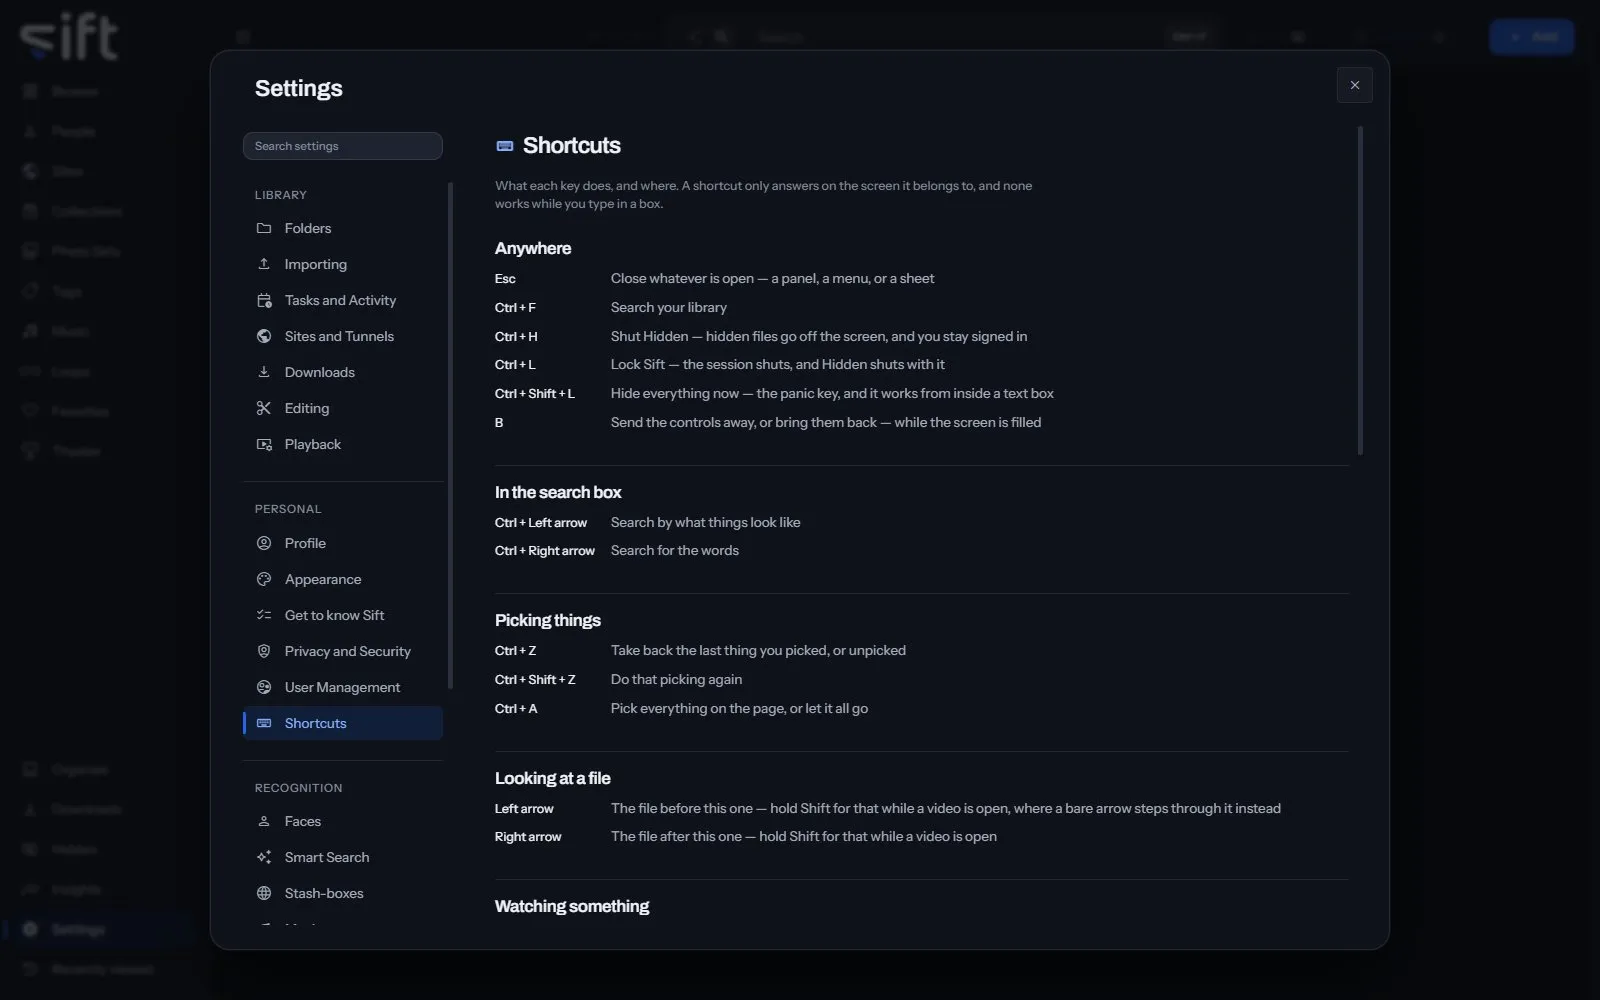Click the "Looking at a file" heading
This screenshot has width=1600, height=1000.
pyautogui.click(x=552, y=778)
